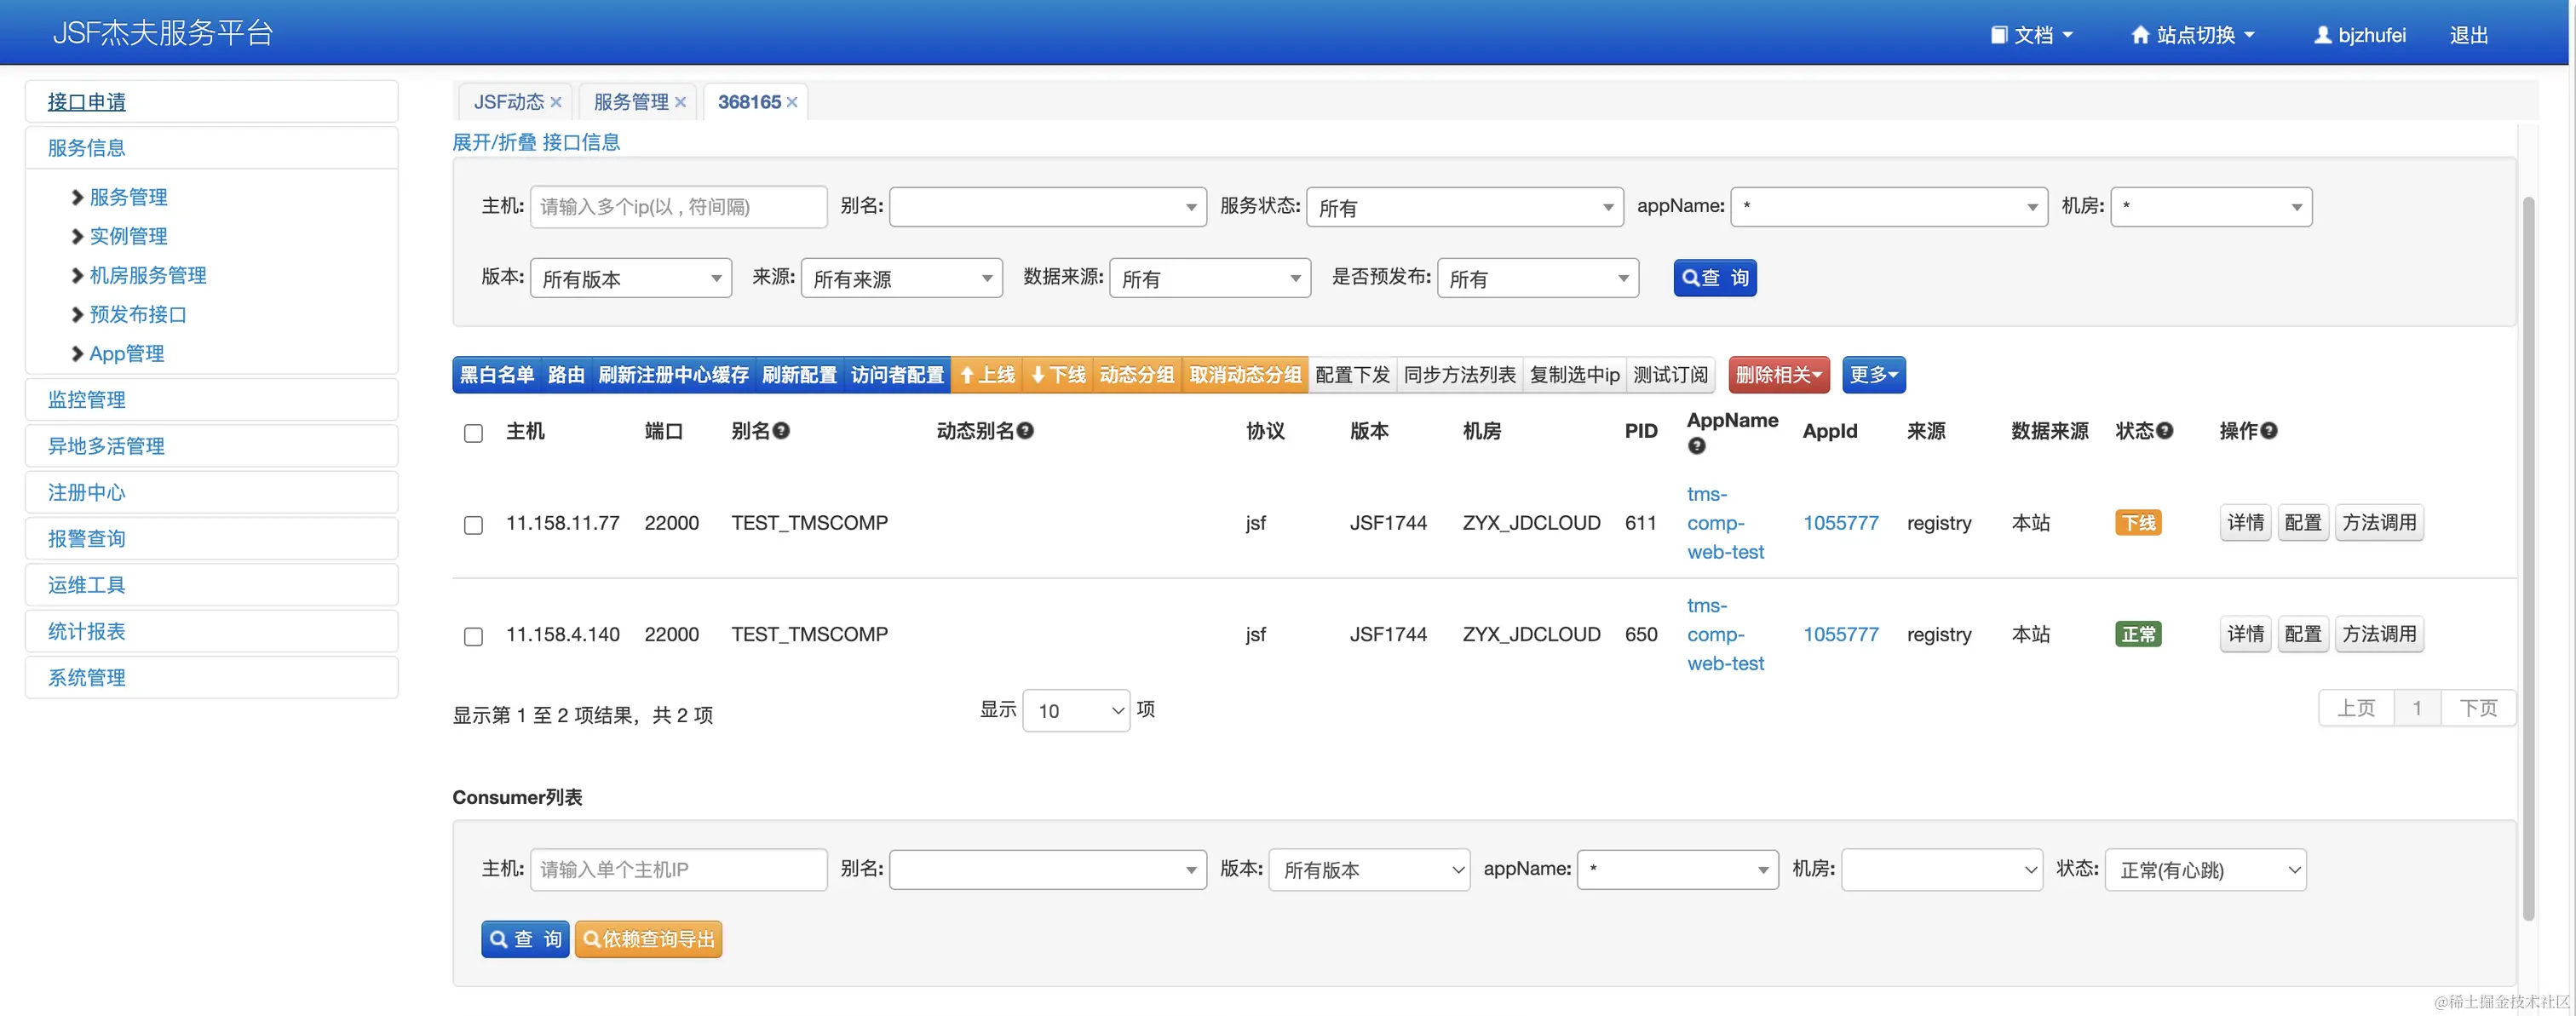Open the 显示 10 page size dropdown
Viewport: 2576px width, 1016px height.
click(1076, 710)
